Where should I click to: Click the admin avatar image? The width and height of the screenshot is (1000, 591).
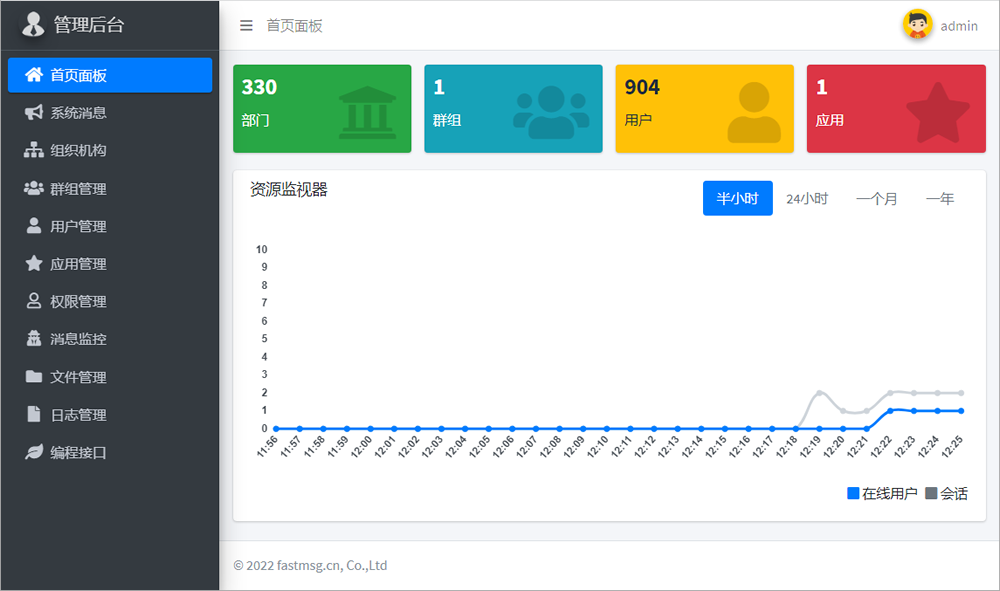917,26
